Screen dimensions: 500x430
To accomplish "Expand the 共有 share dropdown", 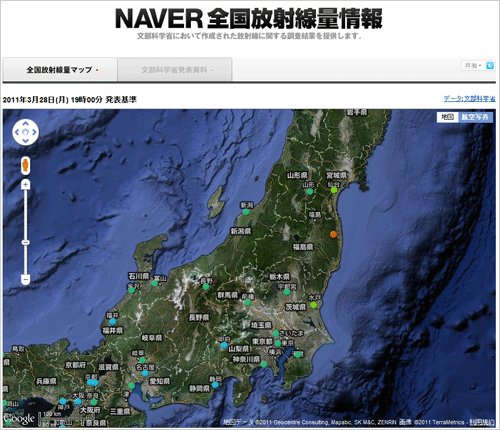I will (x=473, y=66).
